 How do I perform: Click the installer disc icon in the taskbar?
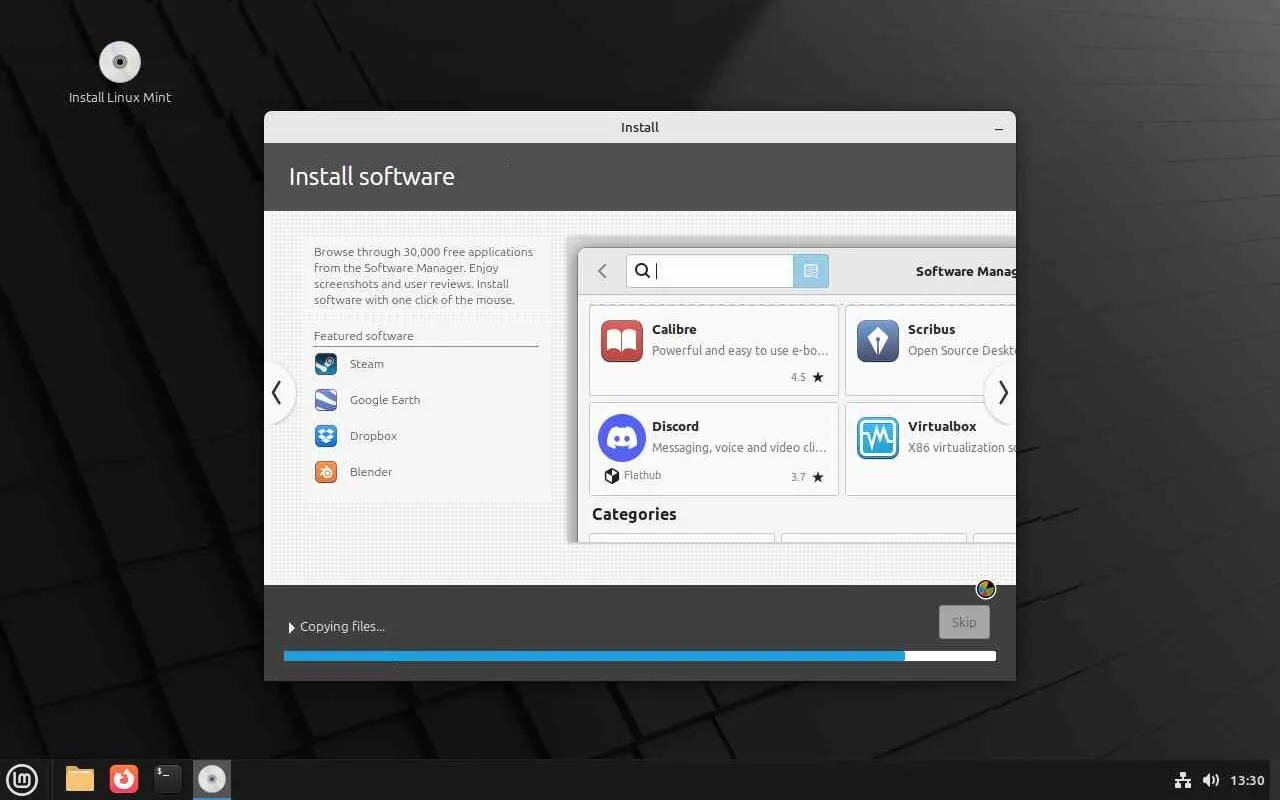tap(212, 779)
